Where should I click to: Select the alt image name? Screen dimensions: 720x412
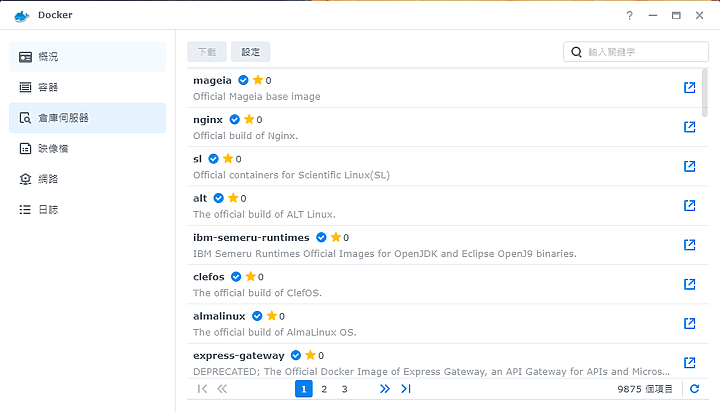(x=200, y=198)
